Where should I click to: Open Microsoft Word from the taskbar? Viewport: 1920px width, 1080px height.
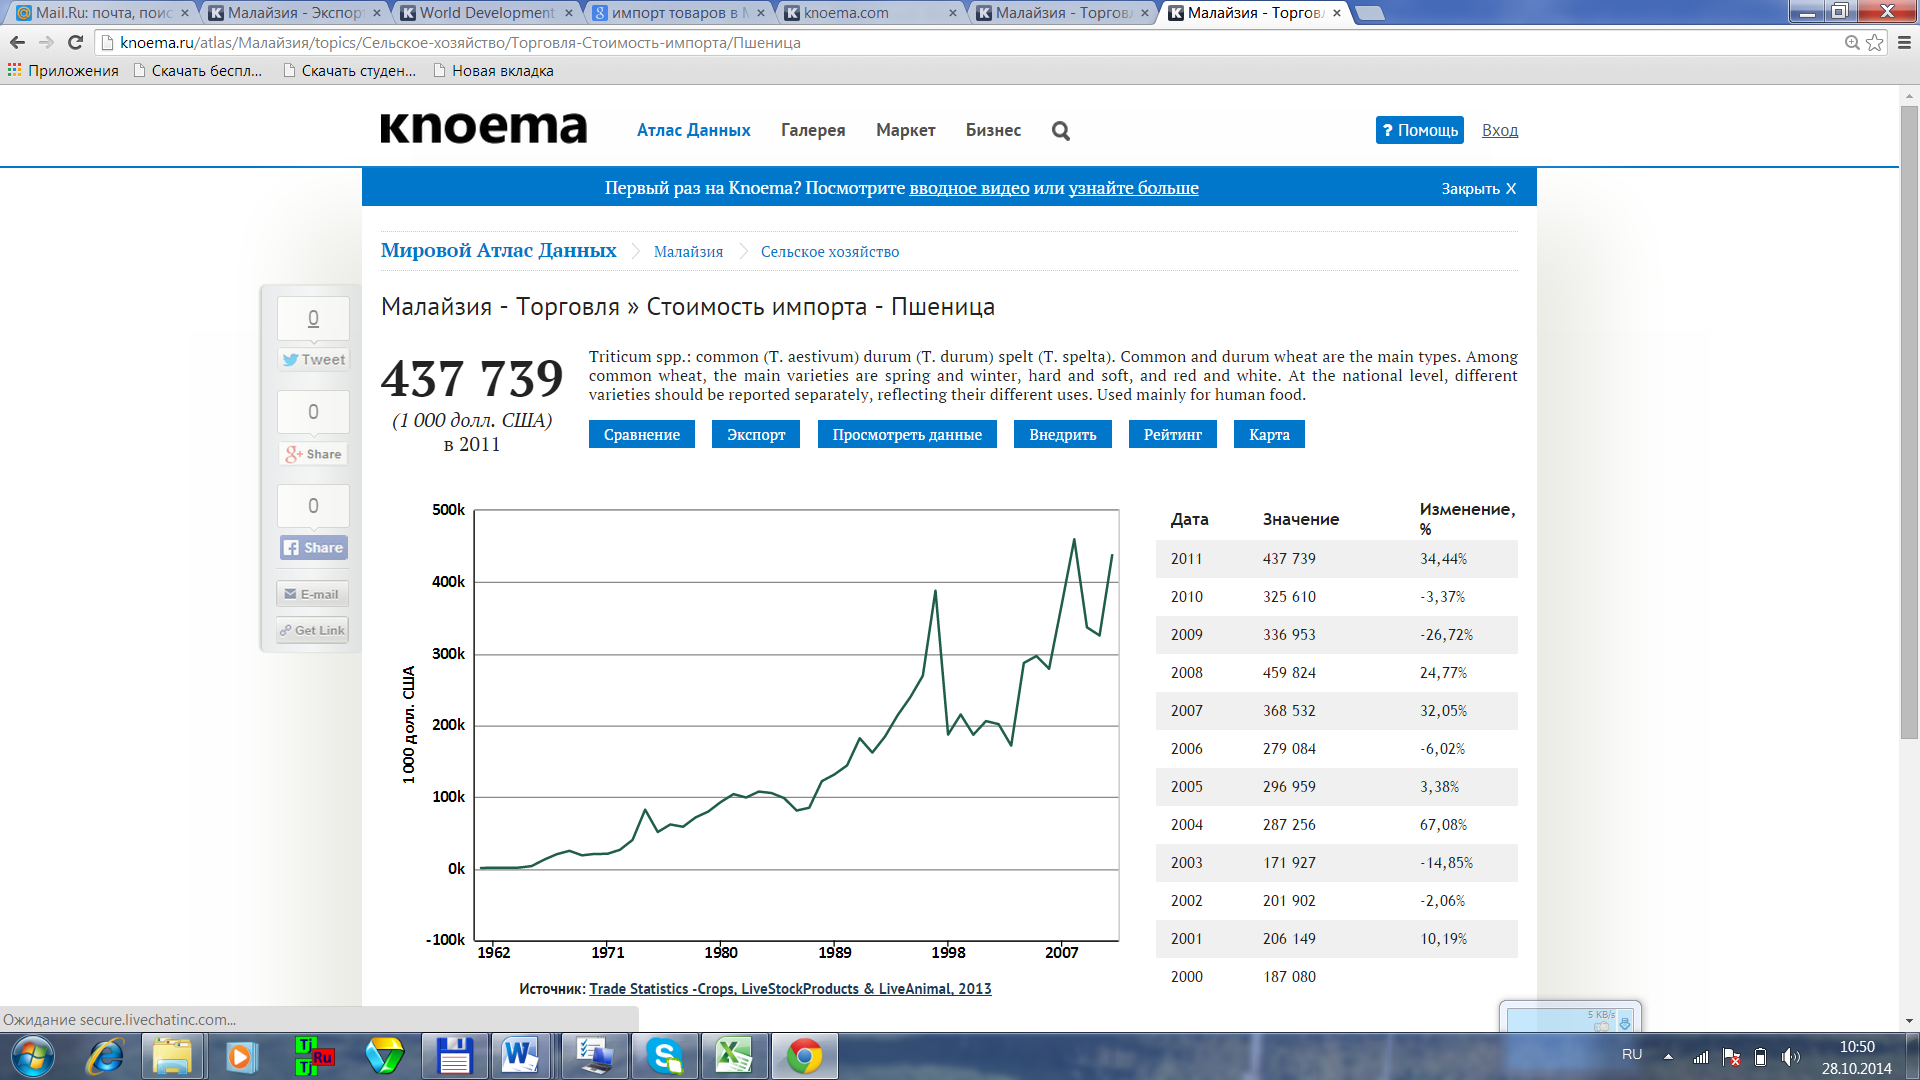pyautogui.click(x=520, y=1056)
